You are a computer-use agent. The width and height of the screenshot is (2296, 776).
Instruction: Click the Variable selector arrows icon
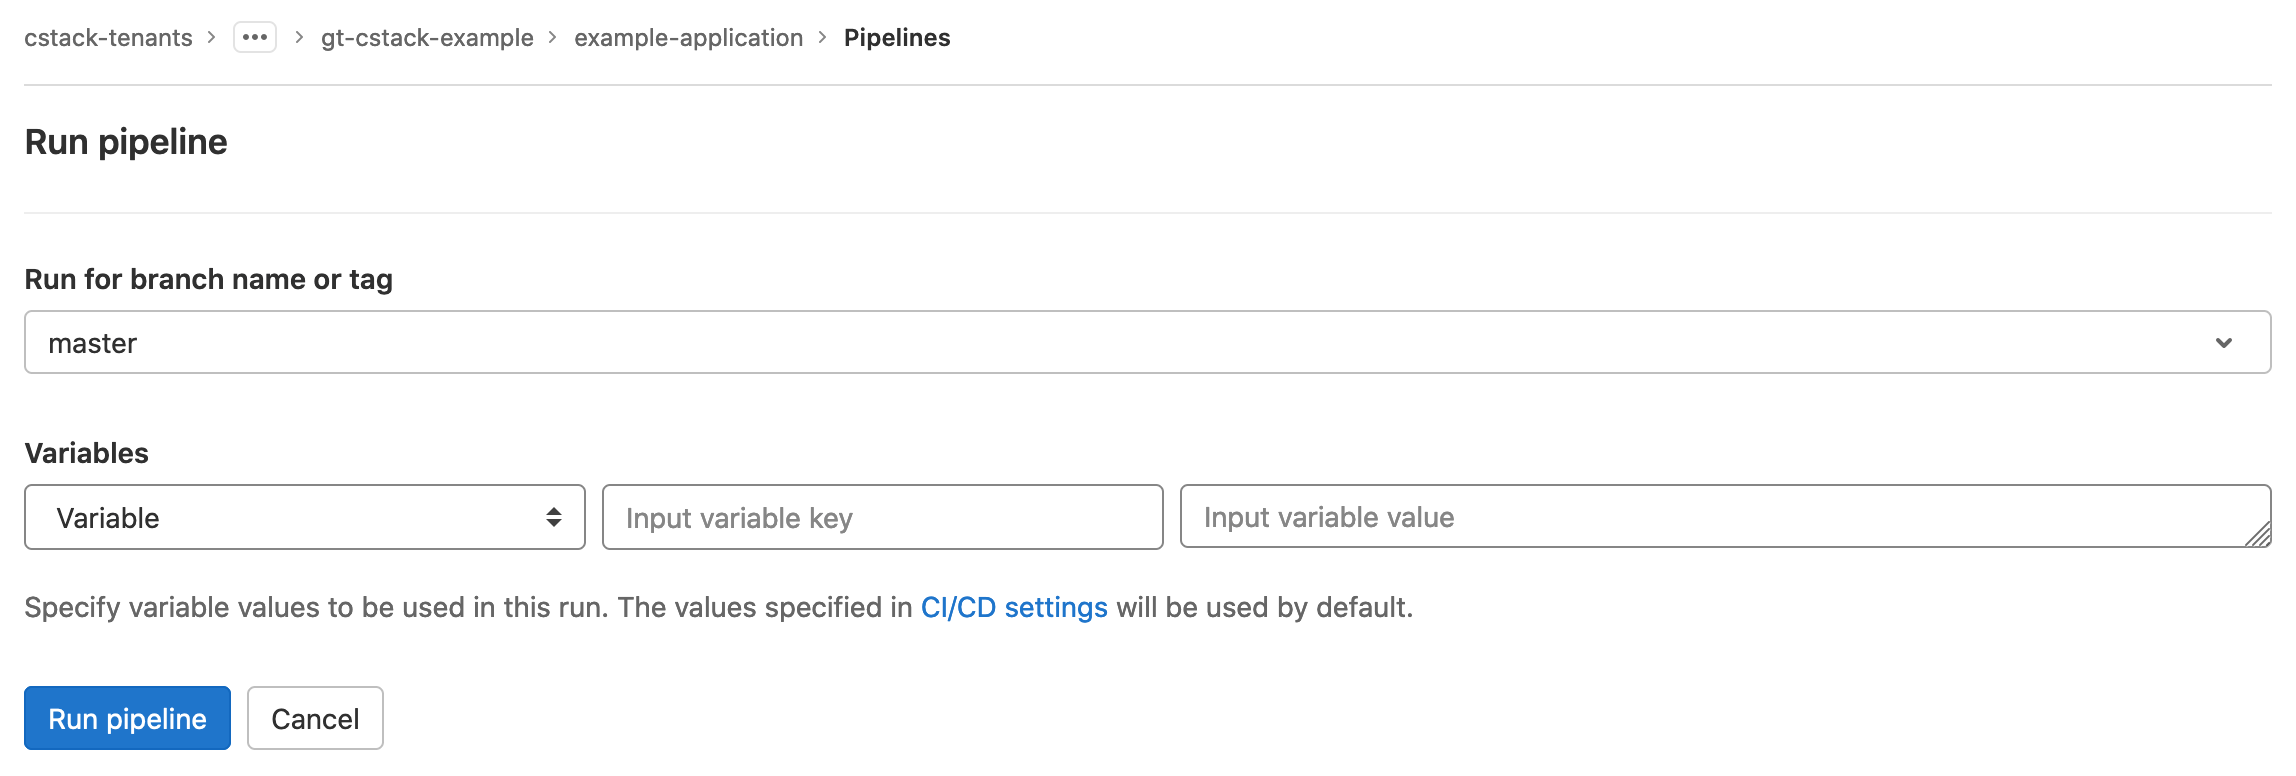[x=552, y=517]
